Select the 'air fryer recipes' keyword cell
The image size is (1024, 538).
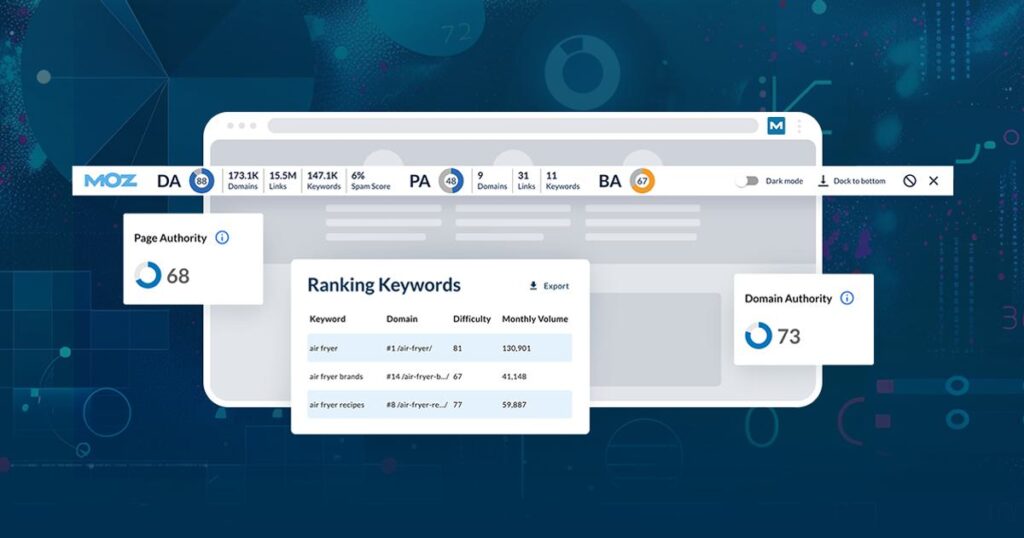pyautogui.click(x=336, y=405)
